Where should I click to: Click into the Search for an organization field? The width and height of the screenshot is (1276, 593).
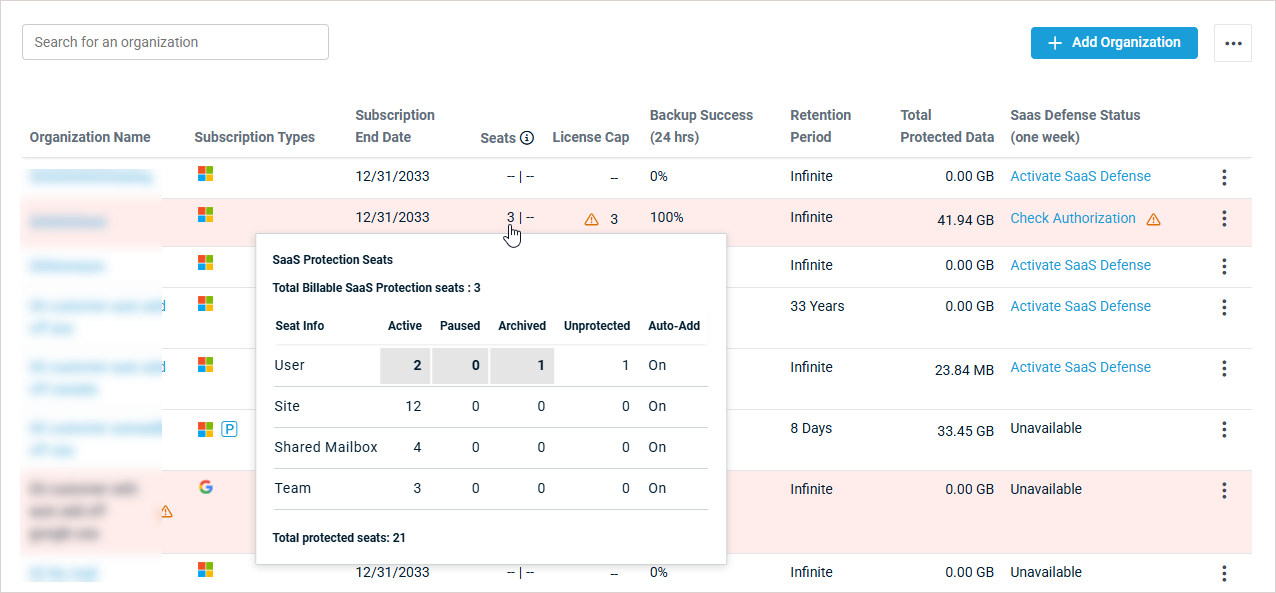[175, 42]
